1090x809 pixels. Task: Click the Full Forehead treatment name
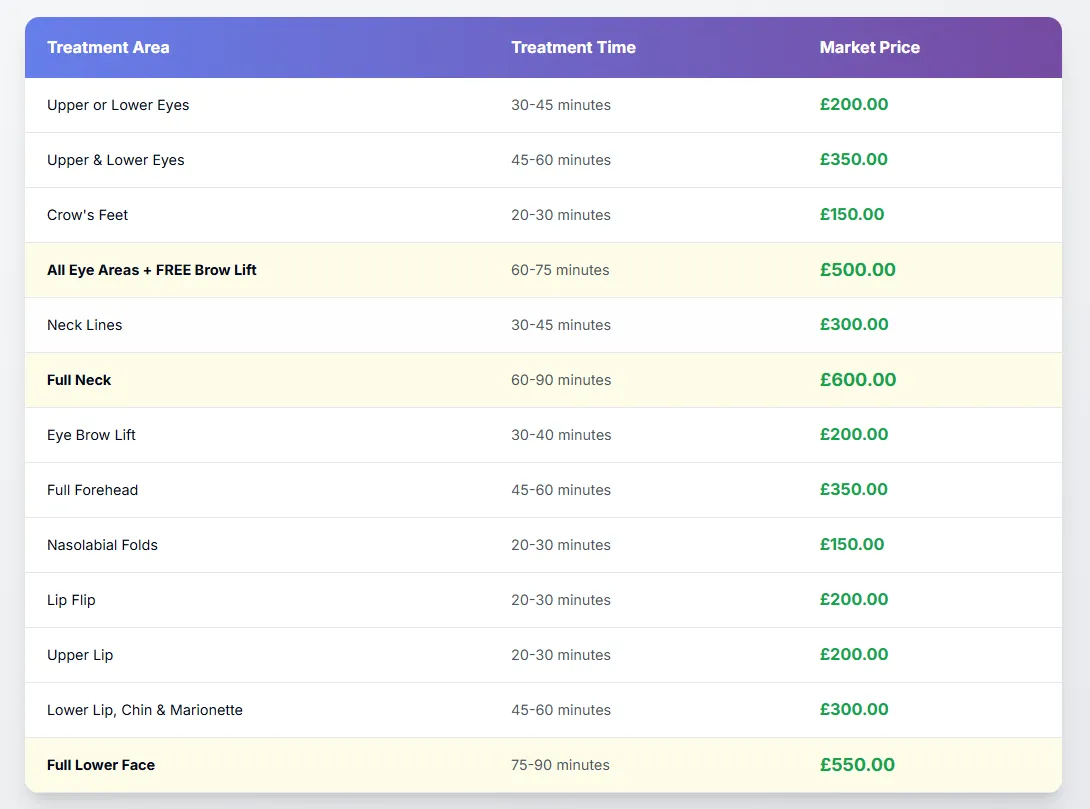pyautogui.click(x=93, y=490)
